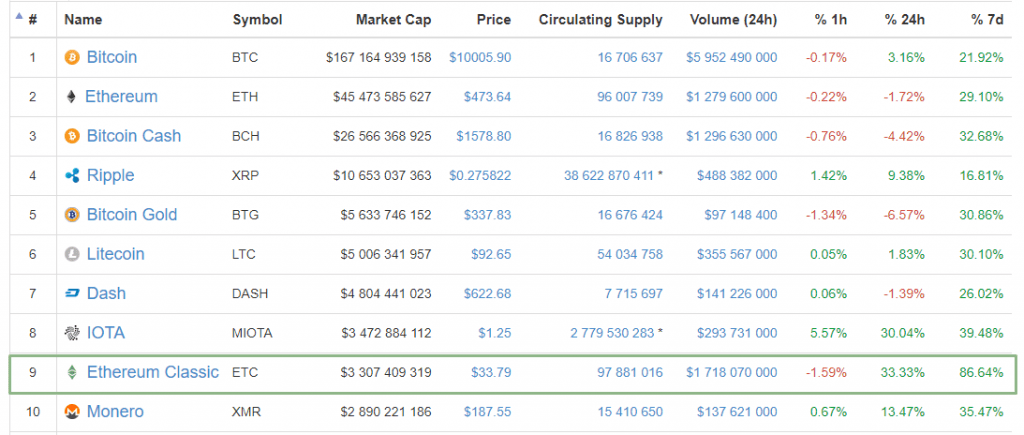
Task: Click the Dash logo icon
Action: click(72, 294)
